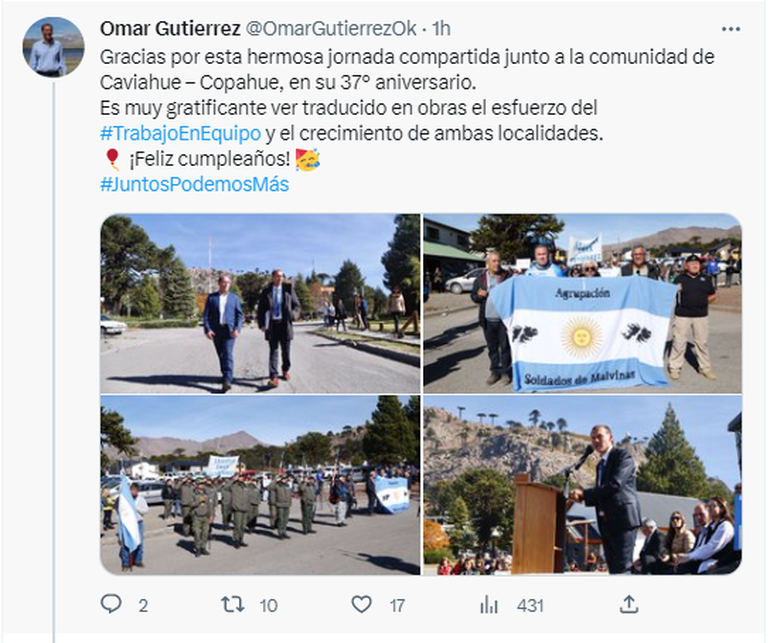
Task: Open the photo of man speaking at podium
Action: [x=582, y=485]
